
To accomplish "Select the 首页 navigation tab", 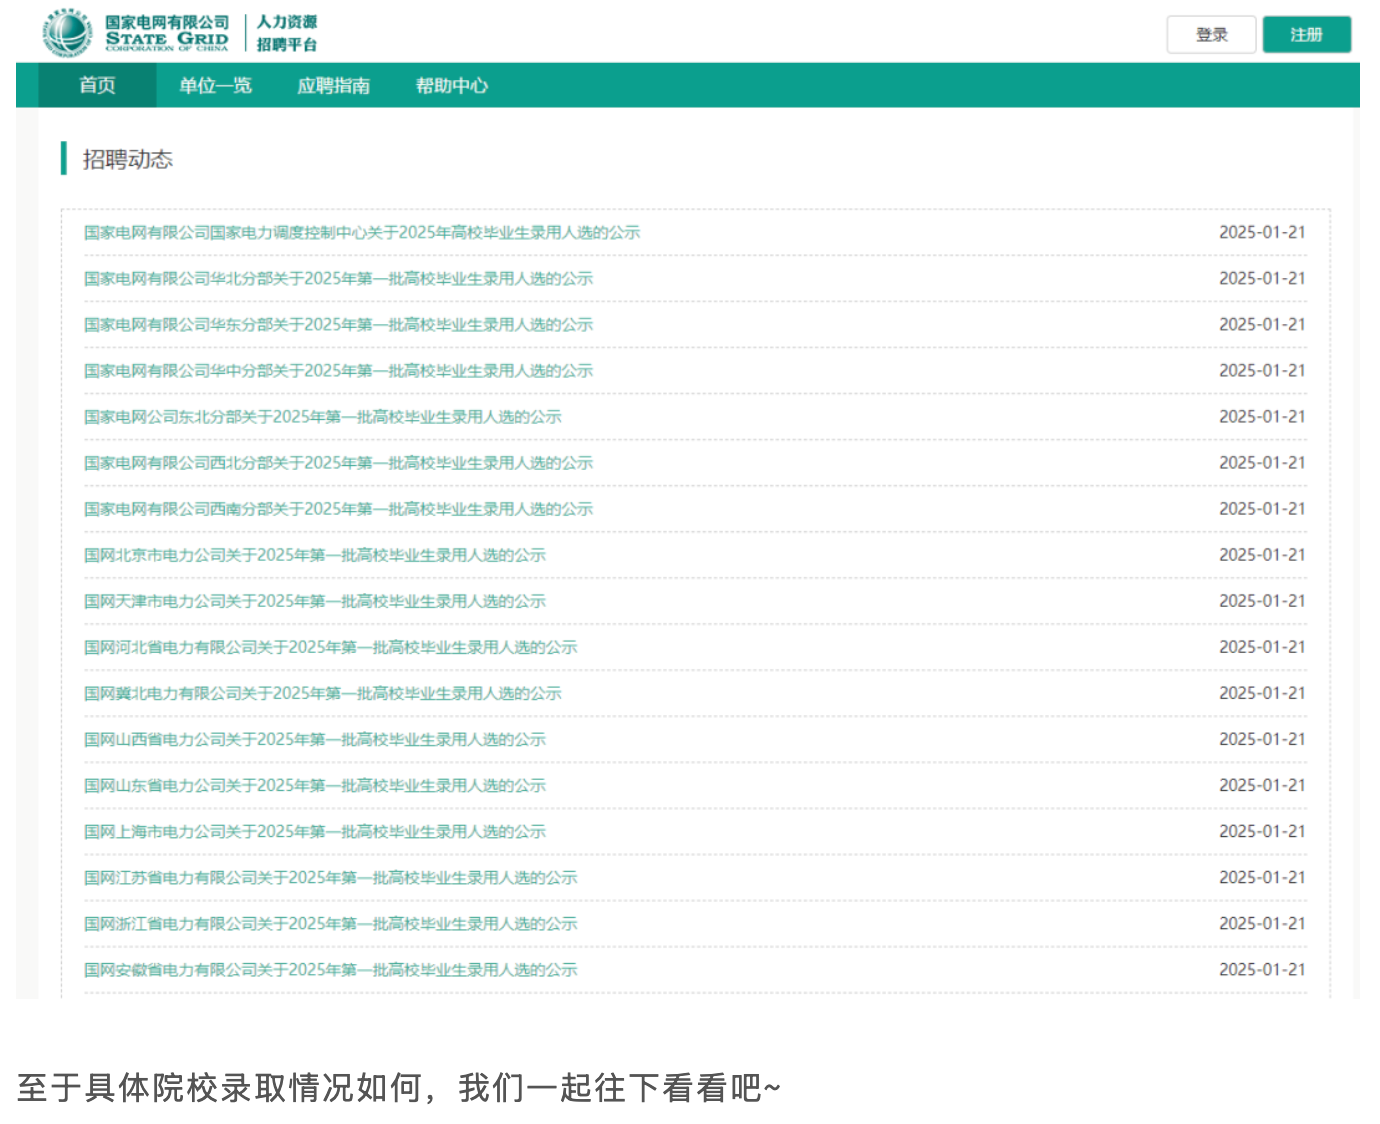I will point(97,86).
